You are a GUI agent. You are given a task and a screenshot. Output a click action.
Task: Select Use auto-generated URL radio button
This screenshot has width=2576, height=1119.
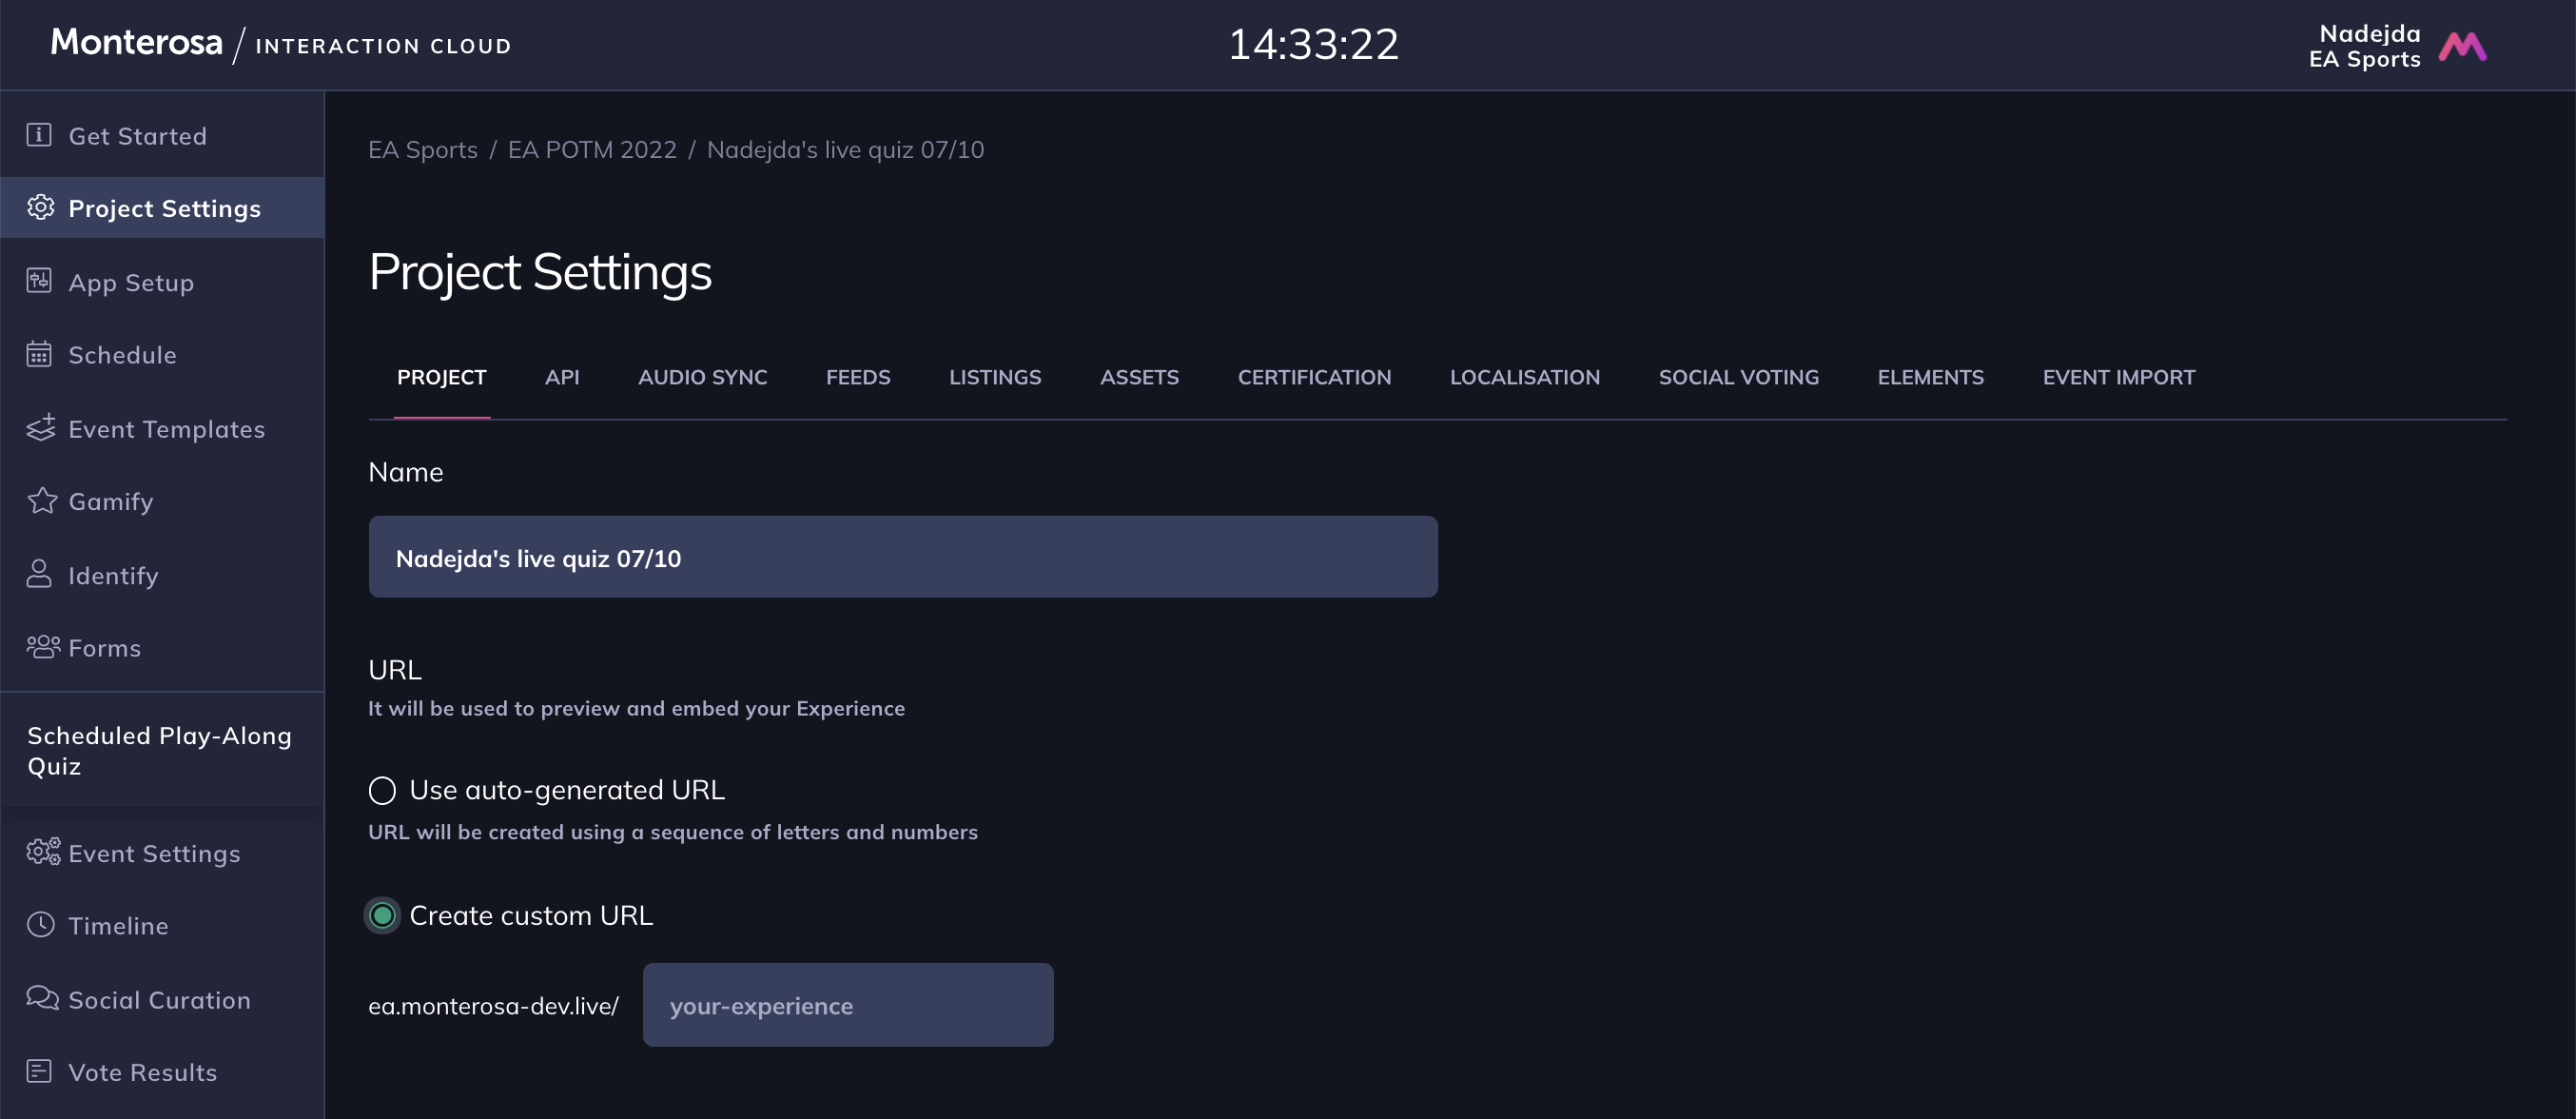click(382, 791)
